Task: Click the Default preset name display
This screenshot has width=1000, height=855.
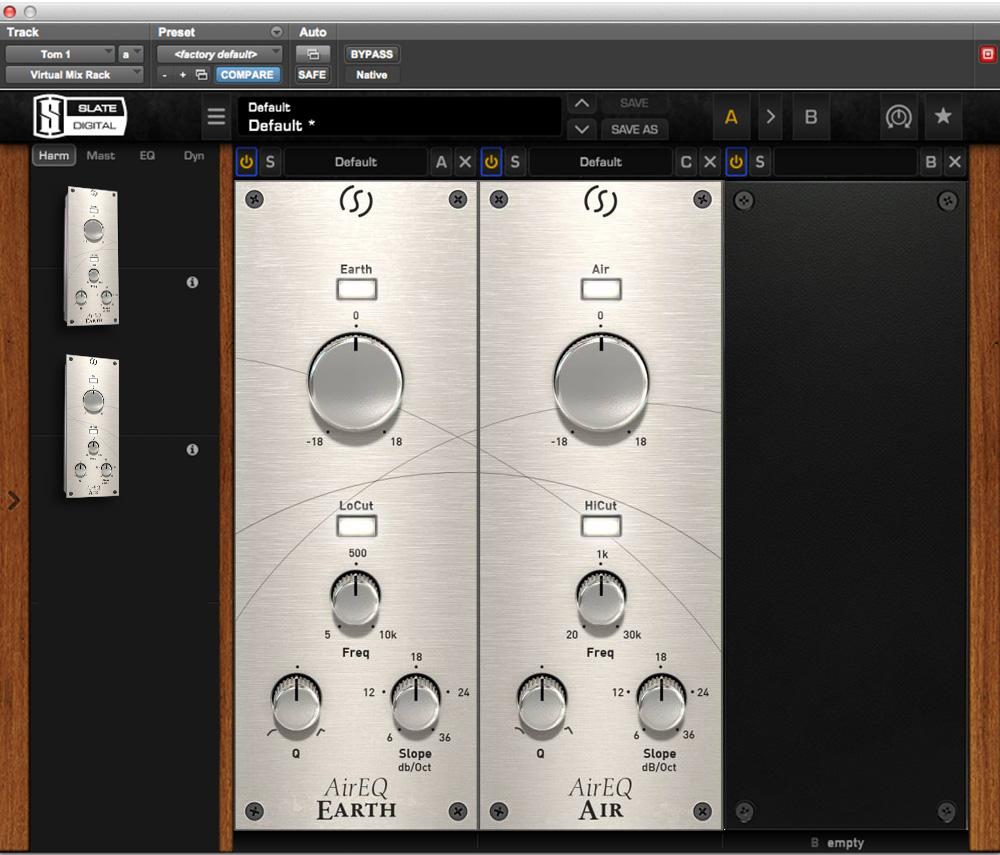Action: (400, 117)
